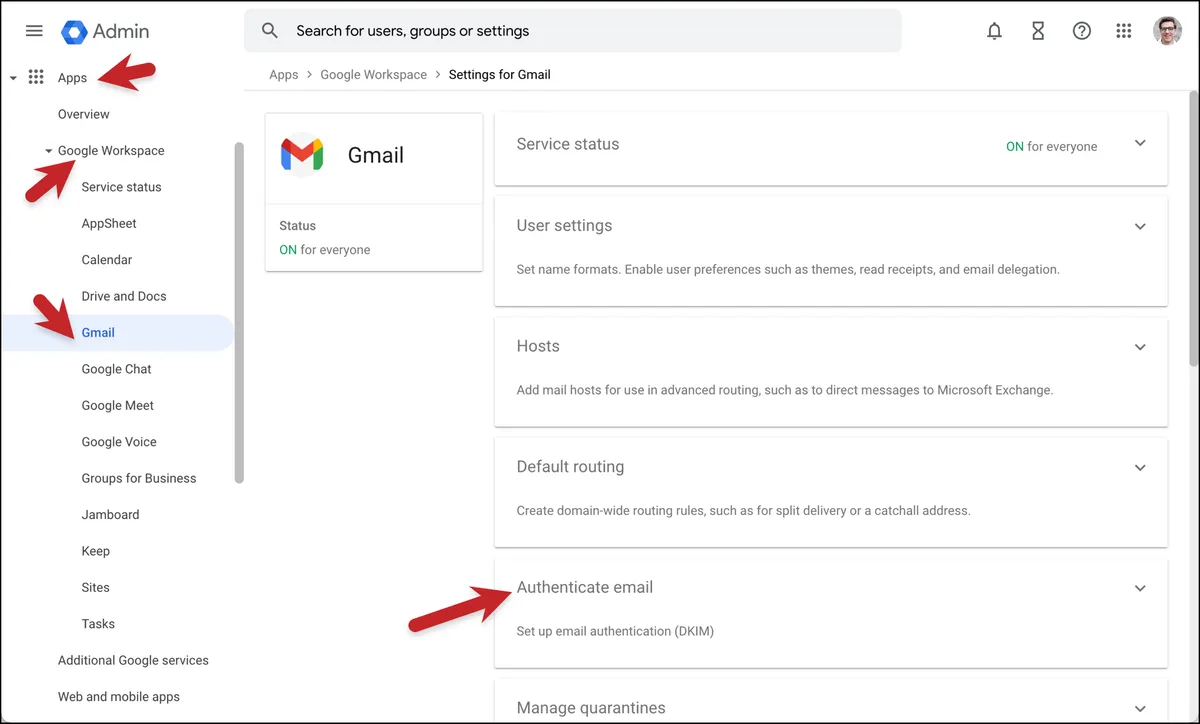
Task: Click the Status label in Gmail card
Action: coord(298,226)
